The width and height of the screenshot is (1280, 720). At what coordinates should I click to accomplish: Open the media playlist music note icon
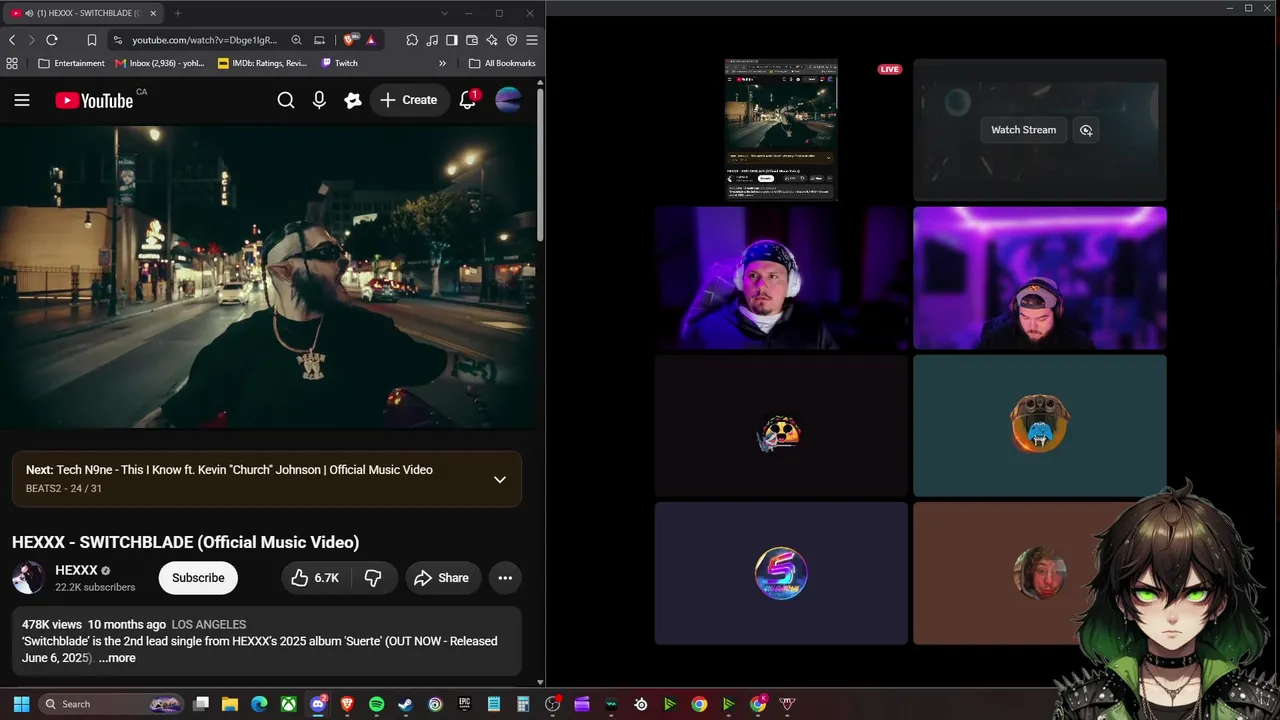(432, 40)
